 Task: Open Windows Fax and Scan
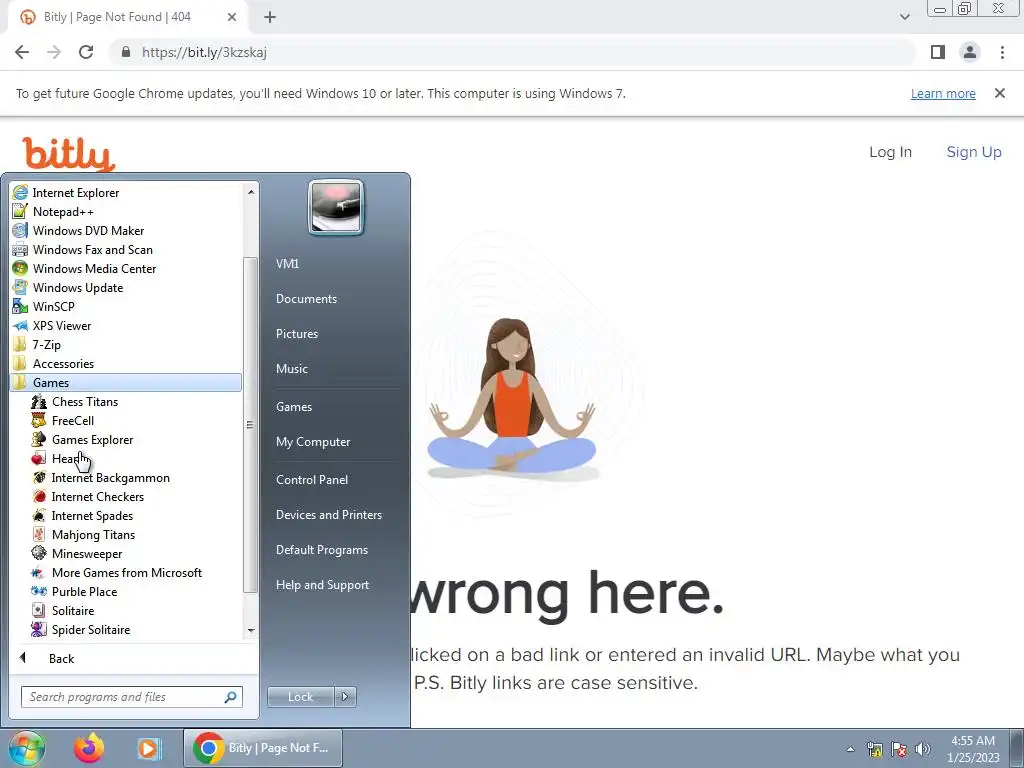point(92,249)
